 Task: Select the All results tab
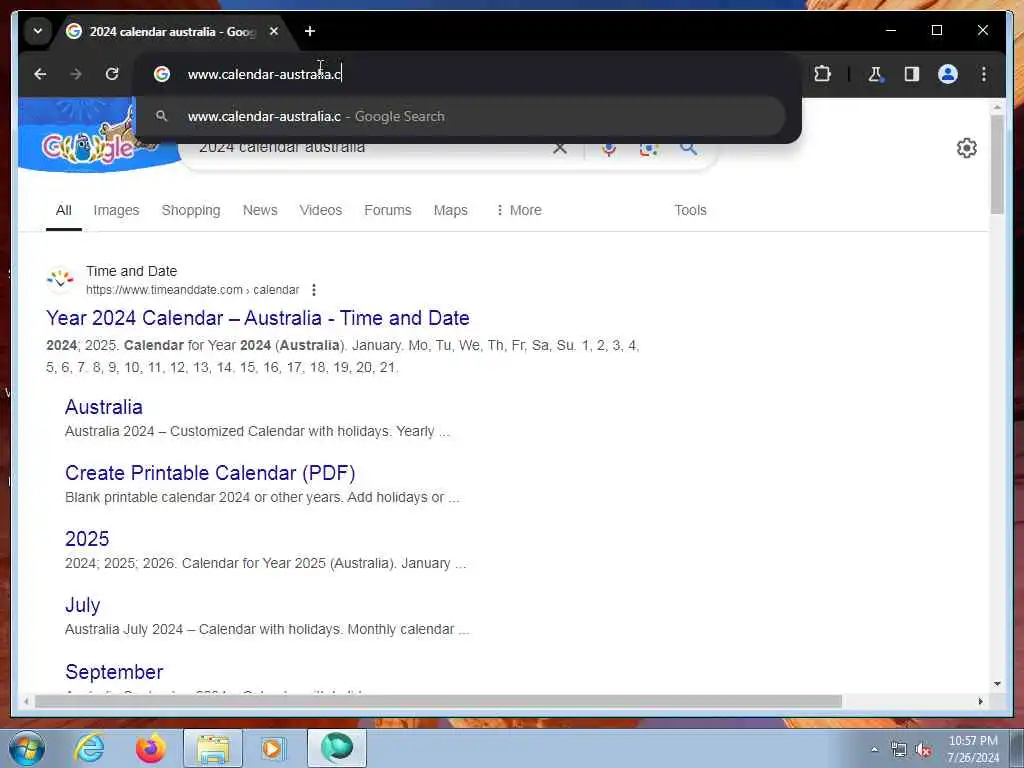[64, 210]
